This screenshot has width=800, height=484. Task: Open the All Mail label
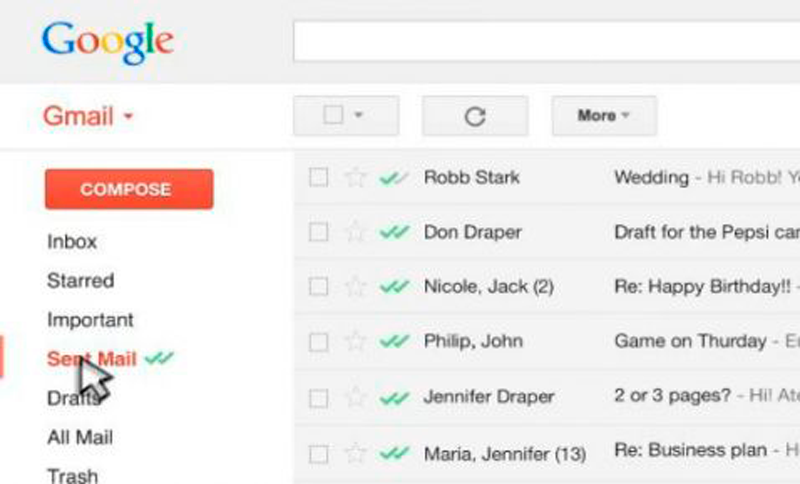click(80, 437)
